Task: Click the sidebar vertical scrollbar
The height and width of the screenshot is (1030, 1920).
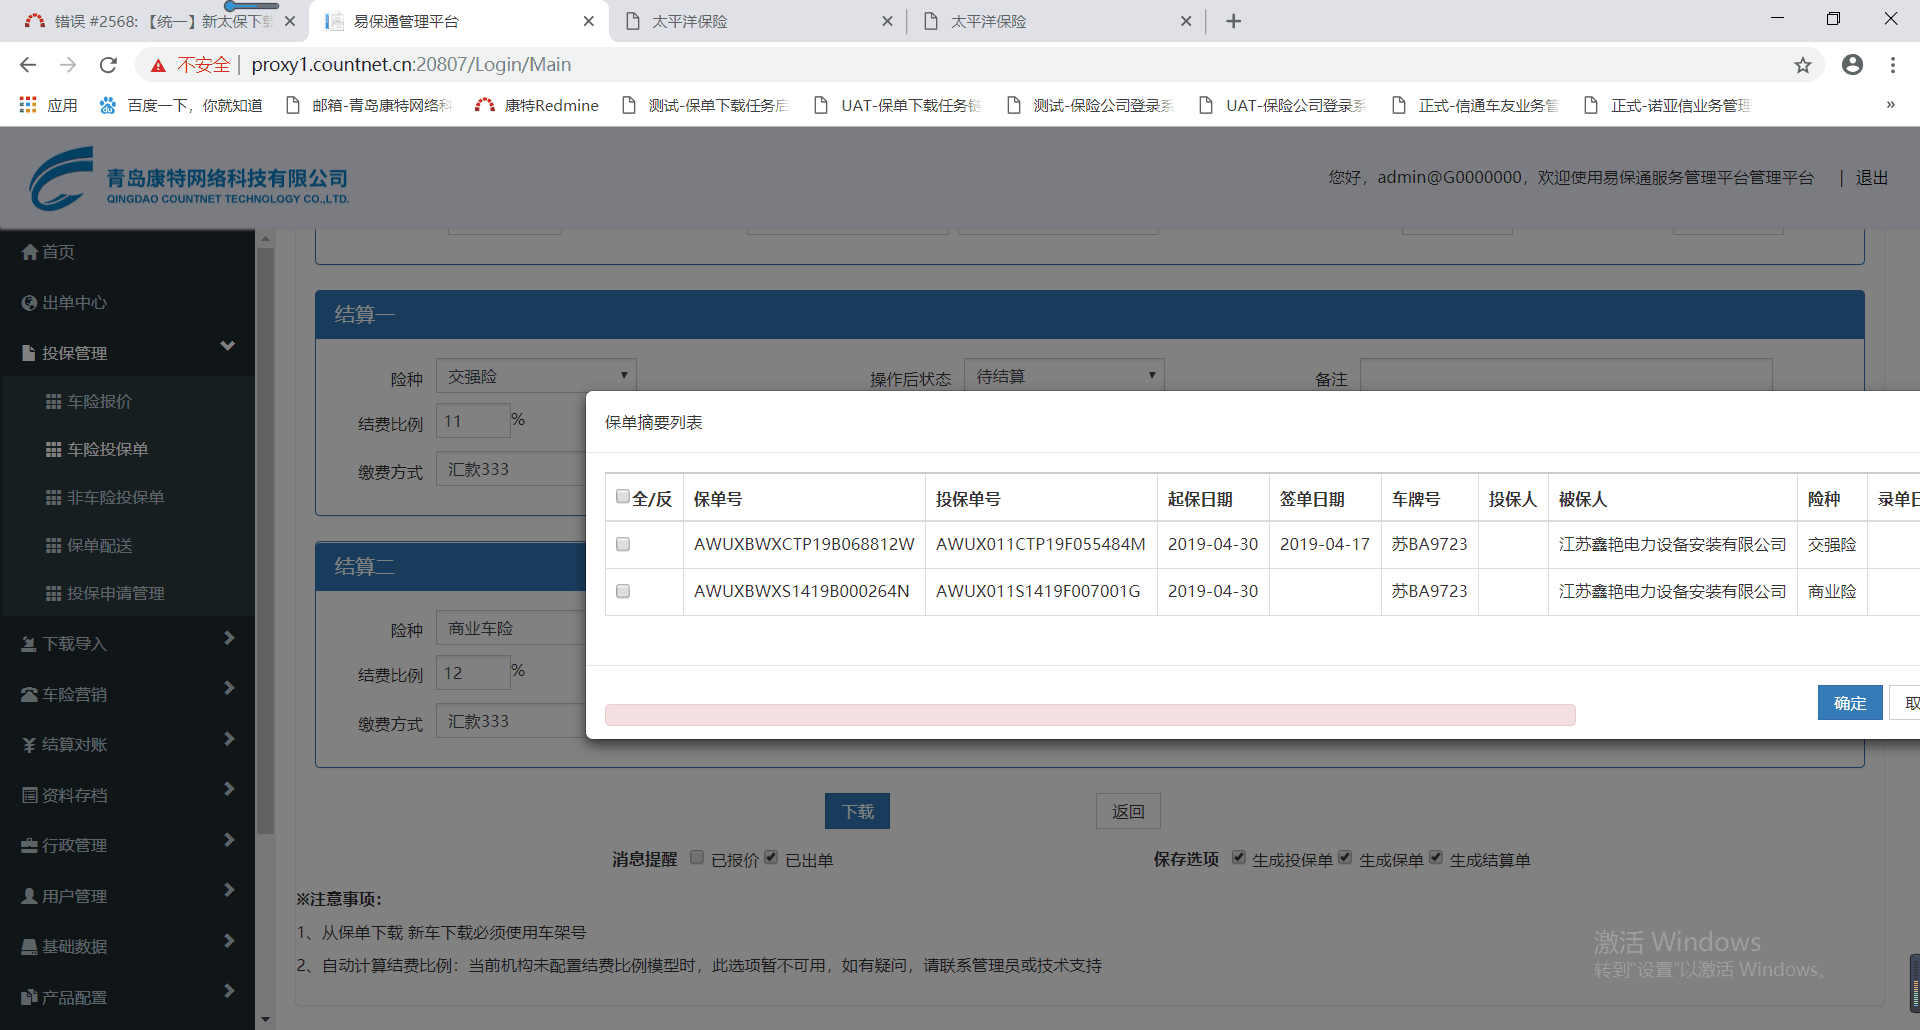Action: [265, 540]
